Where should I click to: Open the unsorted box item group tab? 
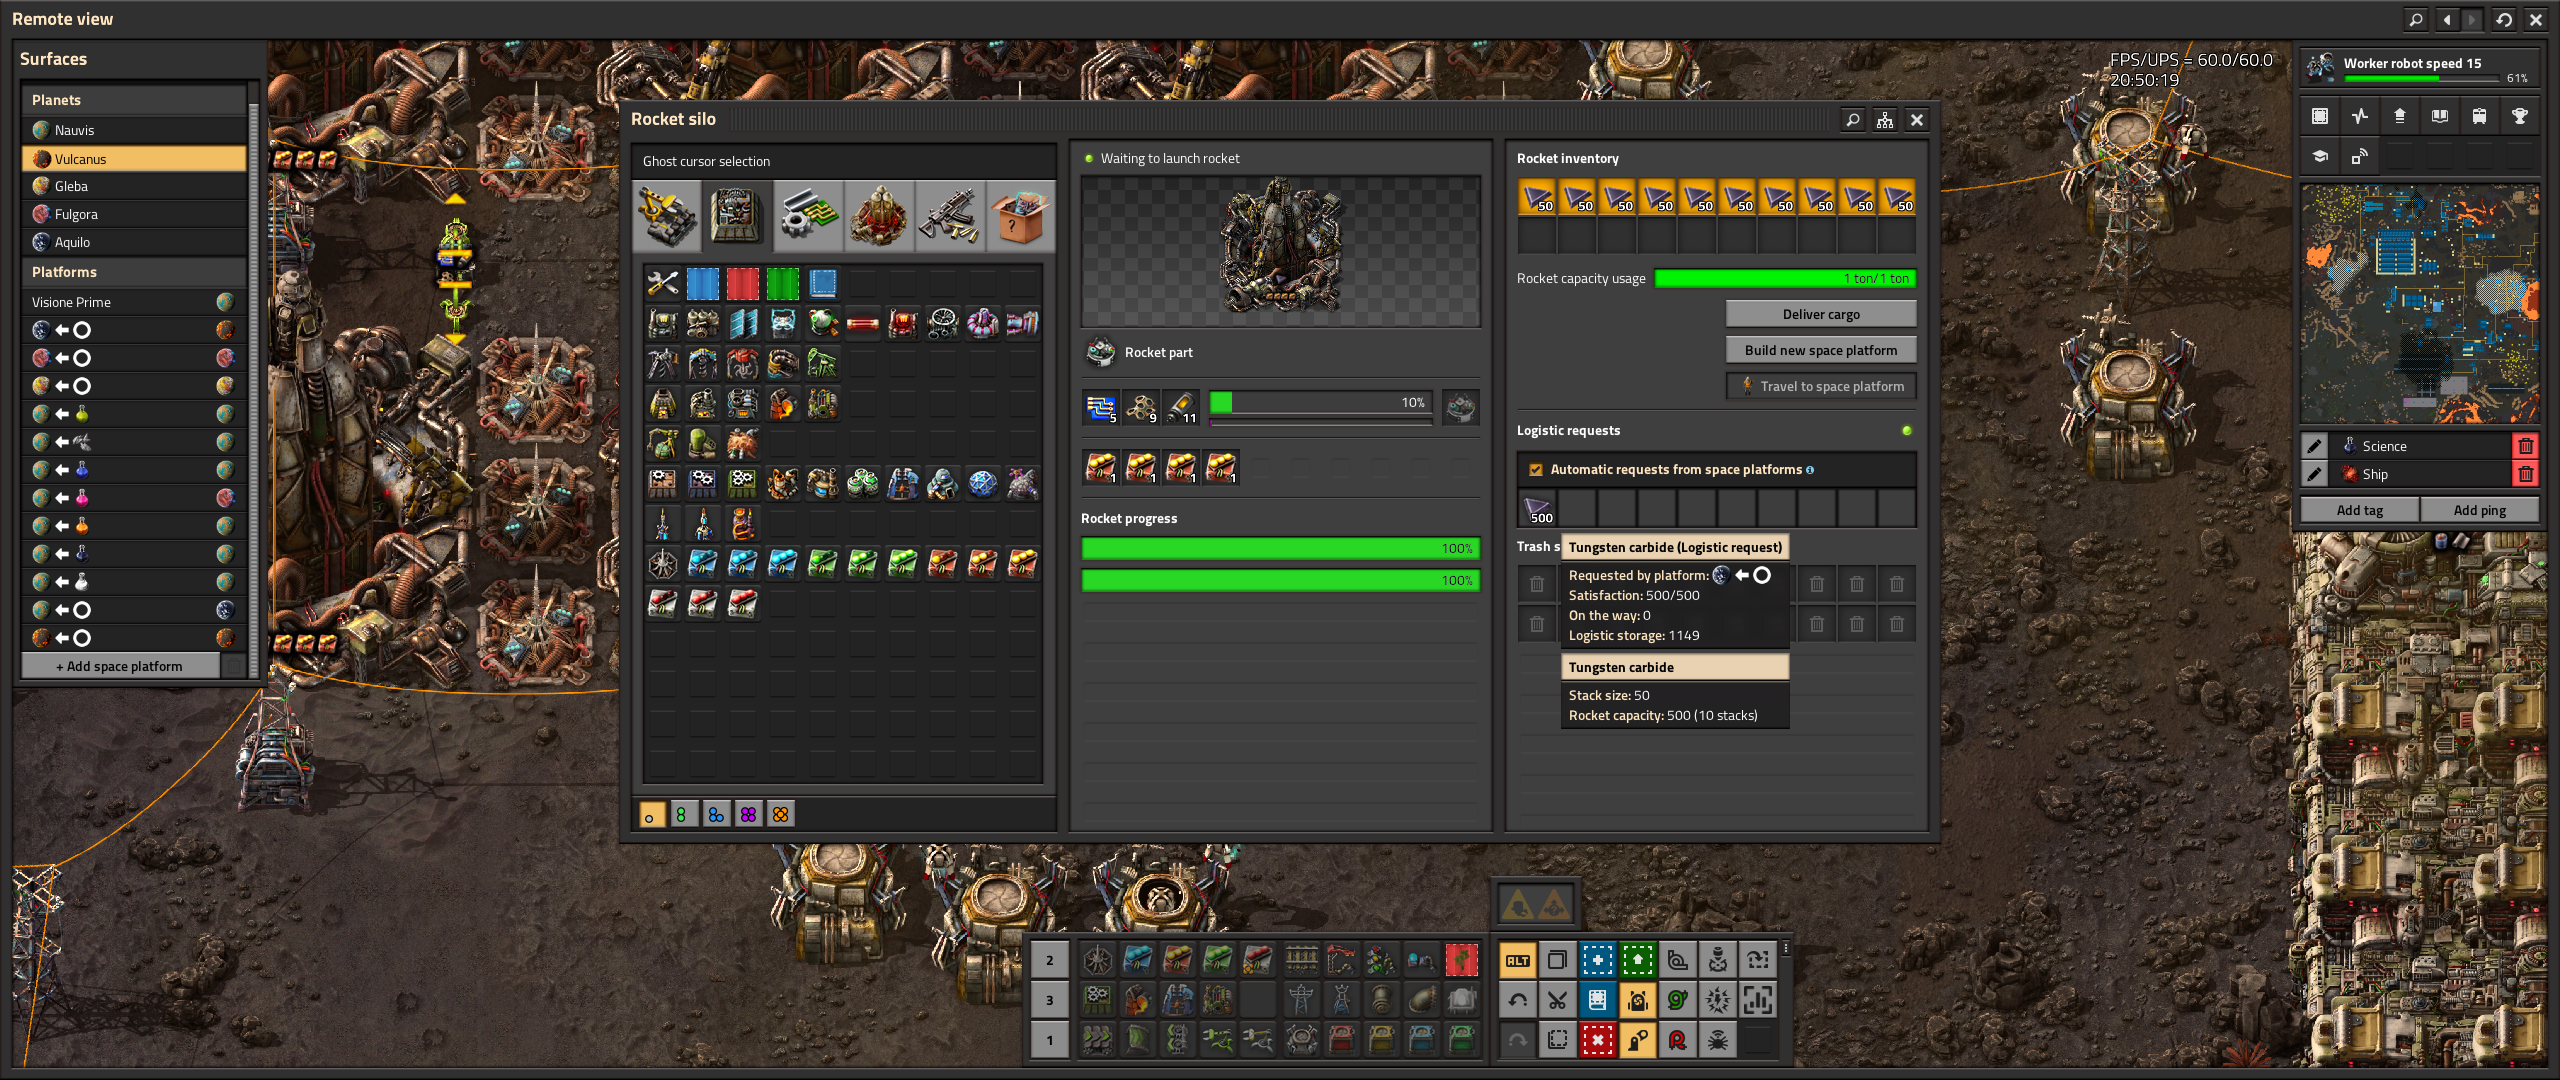(1020, 216)
